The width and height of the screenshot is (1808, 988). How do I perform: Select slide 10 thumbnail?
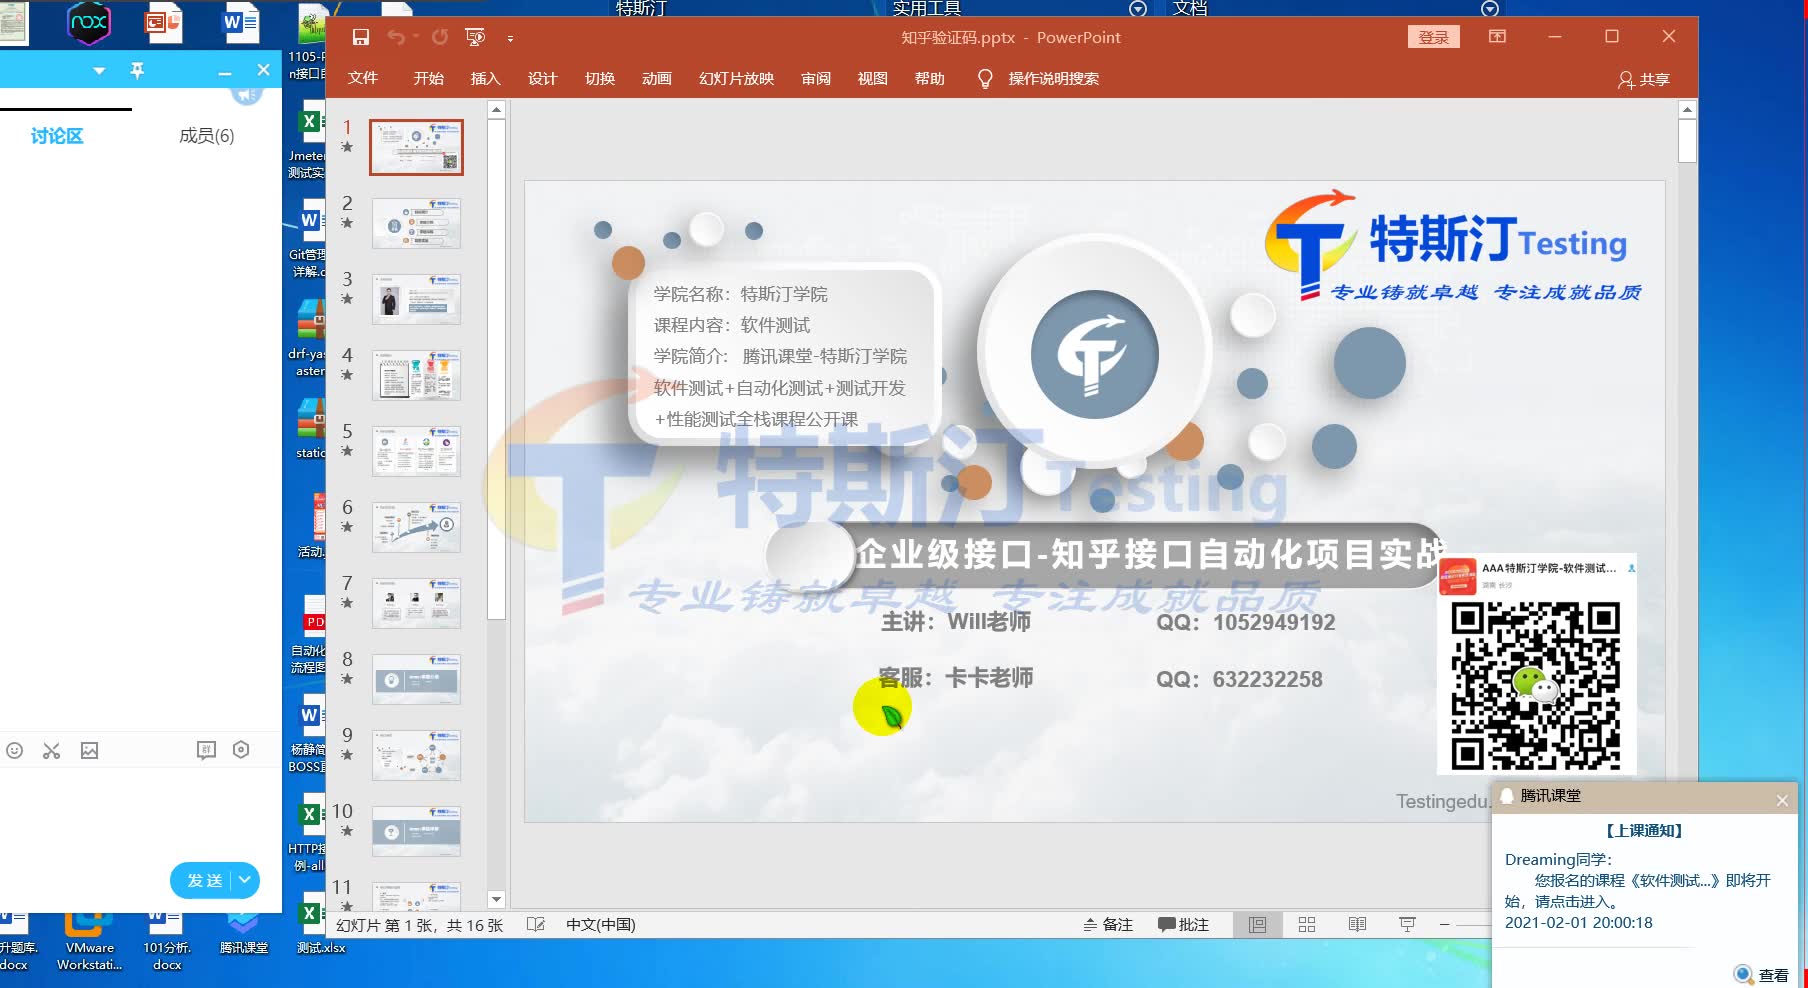pyautogui.click(x=416, y=831)
